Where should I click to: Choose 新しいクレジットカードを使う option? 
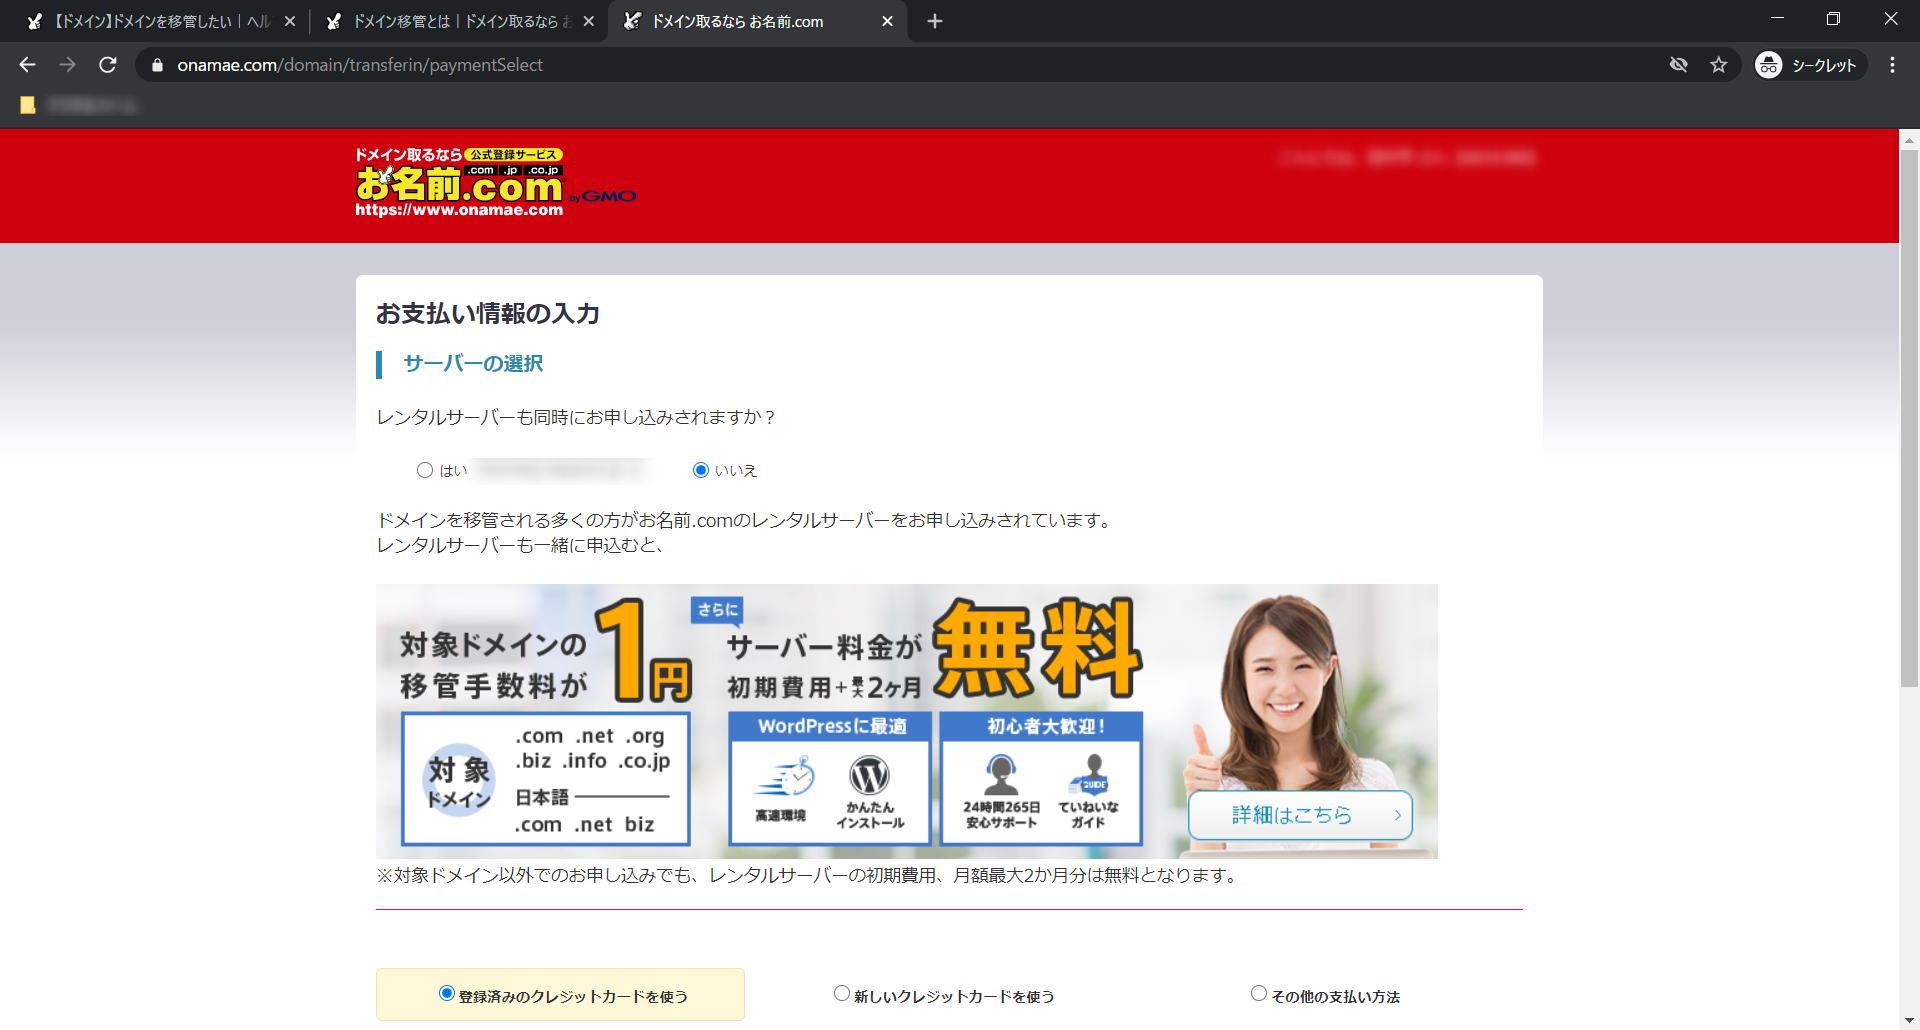point(842,993)
